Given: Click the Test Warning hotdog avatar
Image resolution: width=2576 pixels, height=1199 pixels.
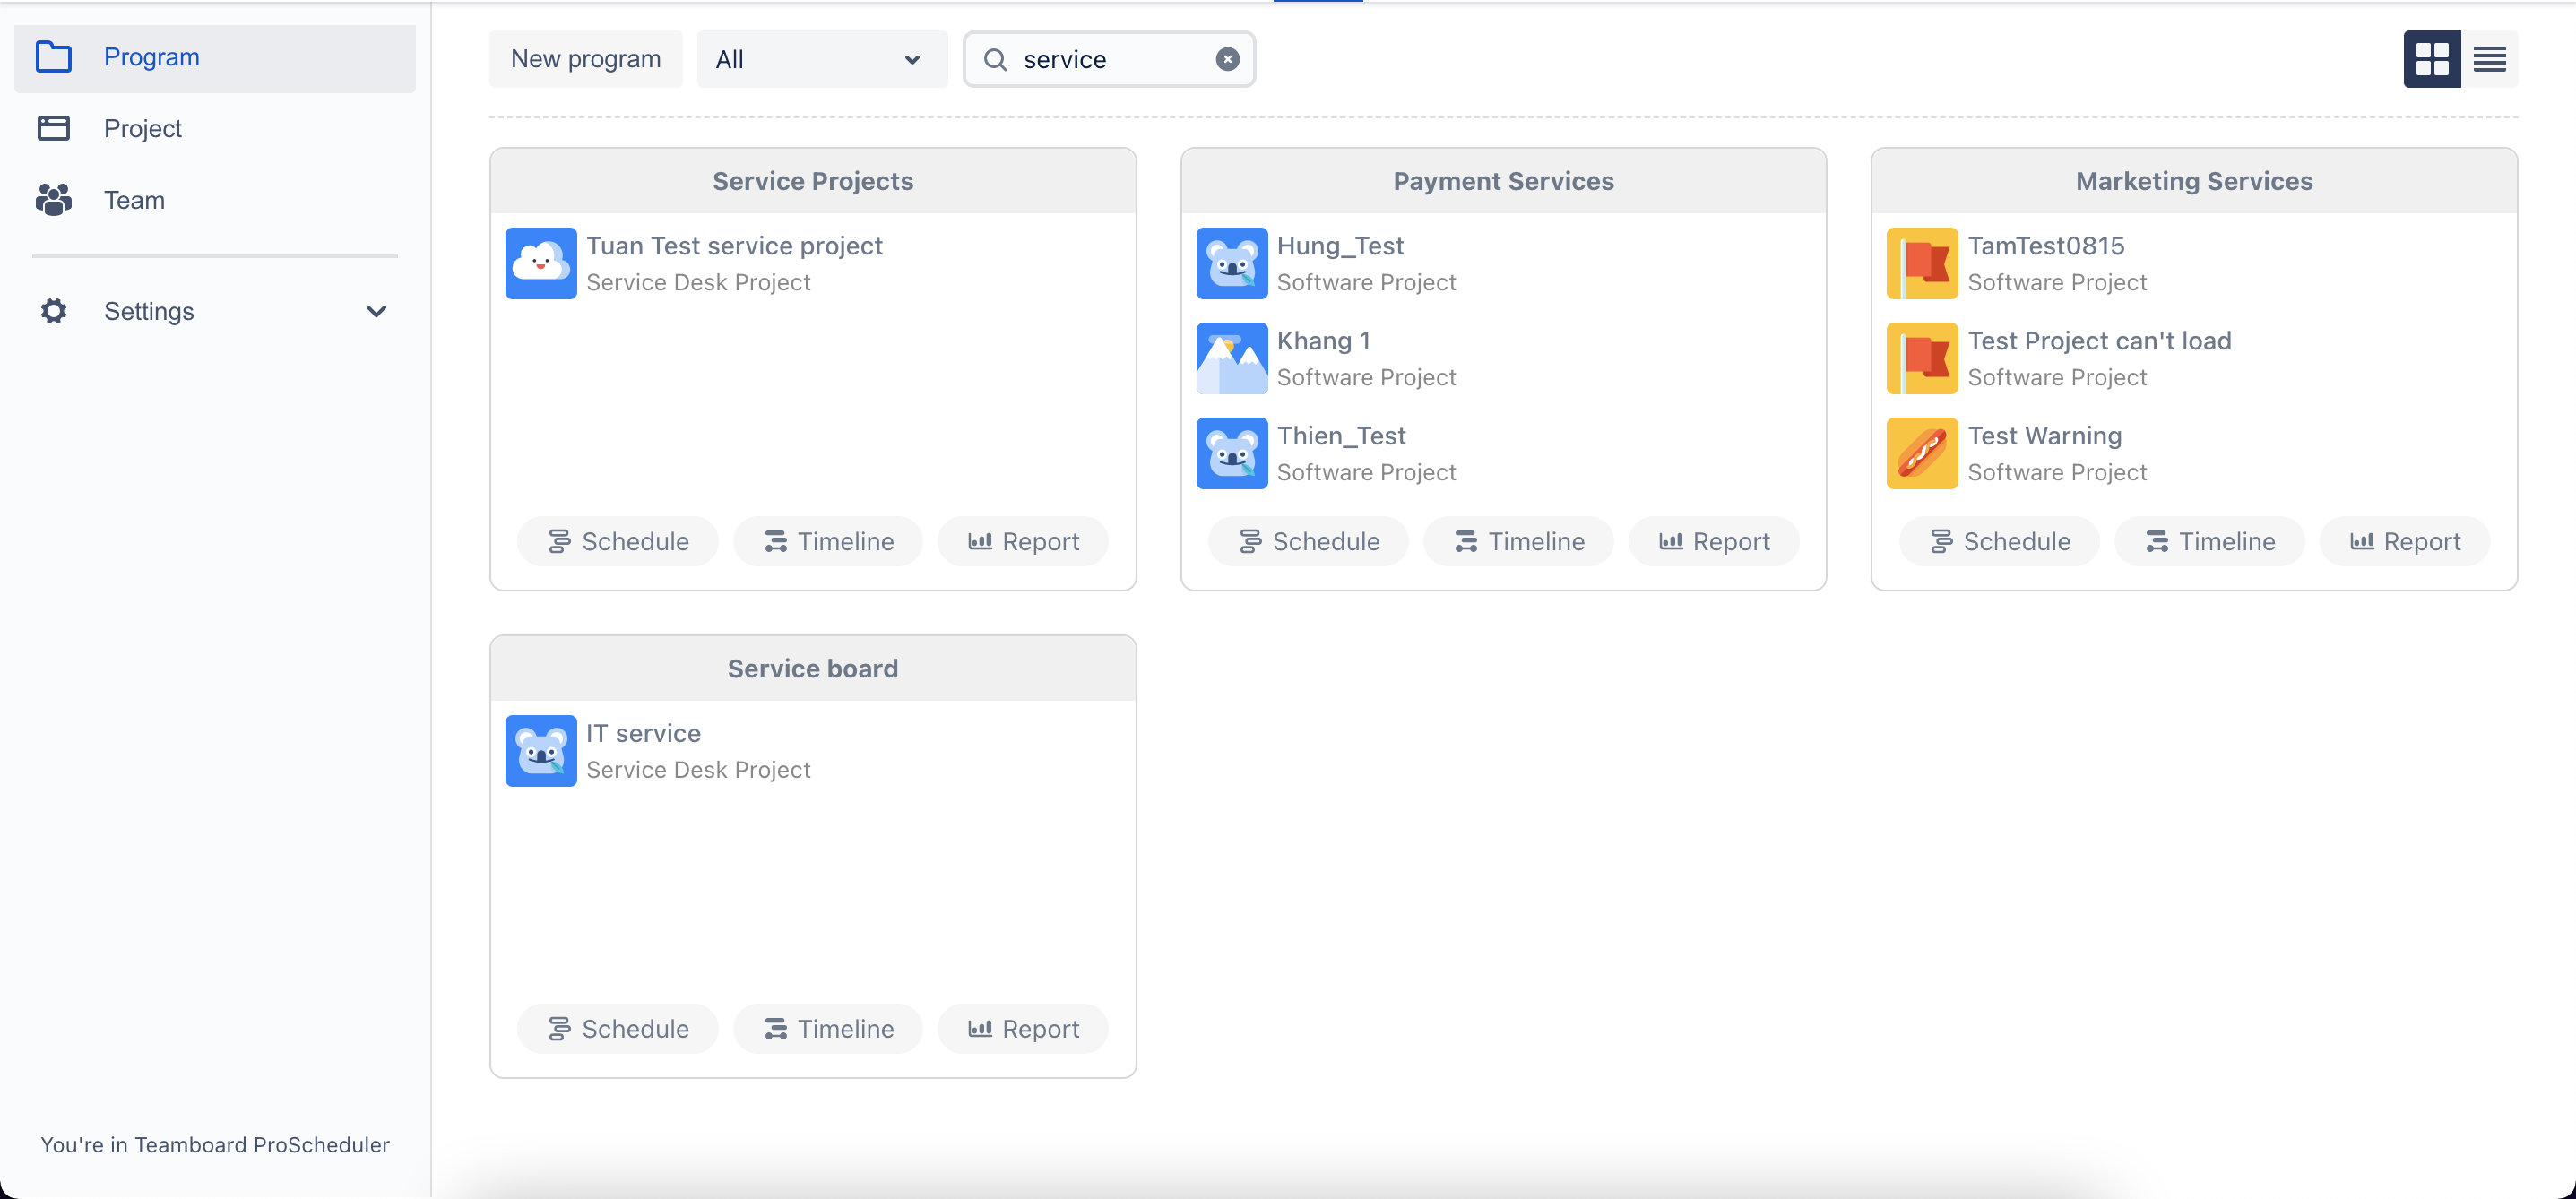Looking at the screenshot, I should click(1921, 453).
